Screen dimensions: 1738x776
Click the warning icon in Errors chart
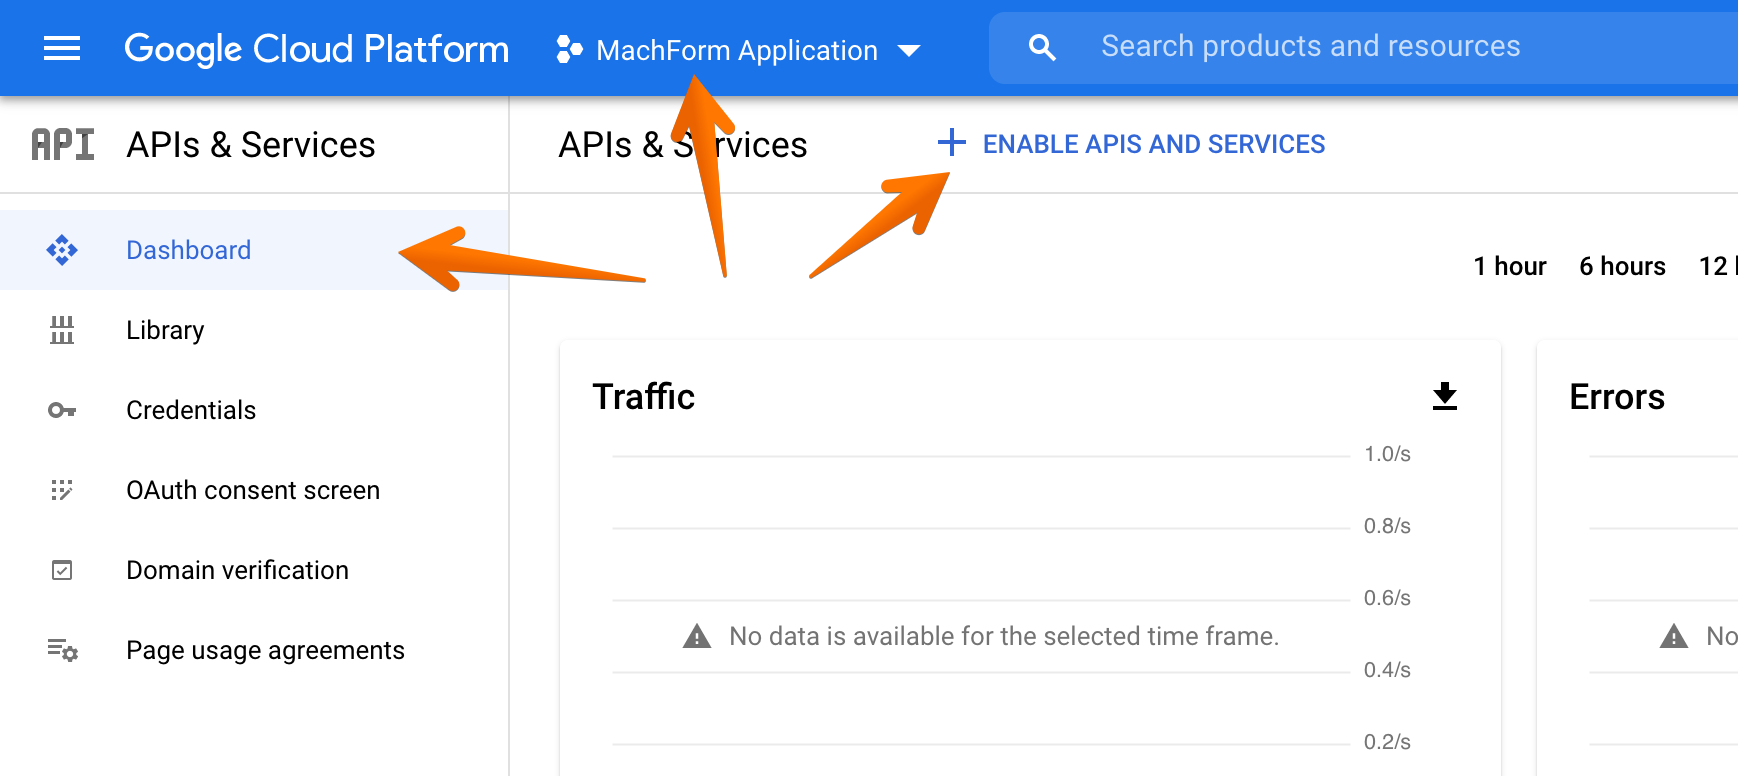[x=1674, y=636]
